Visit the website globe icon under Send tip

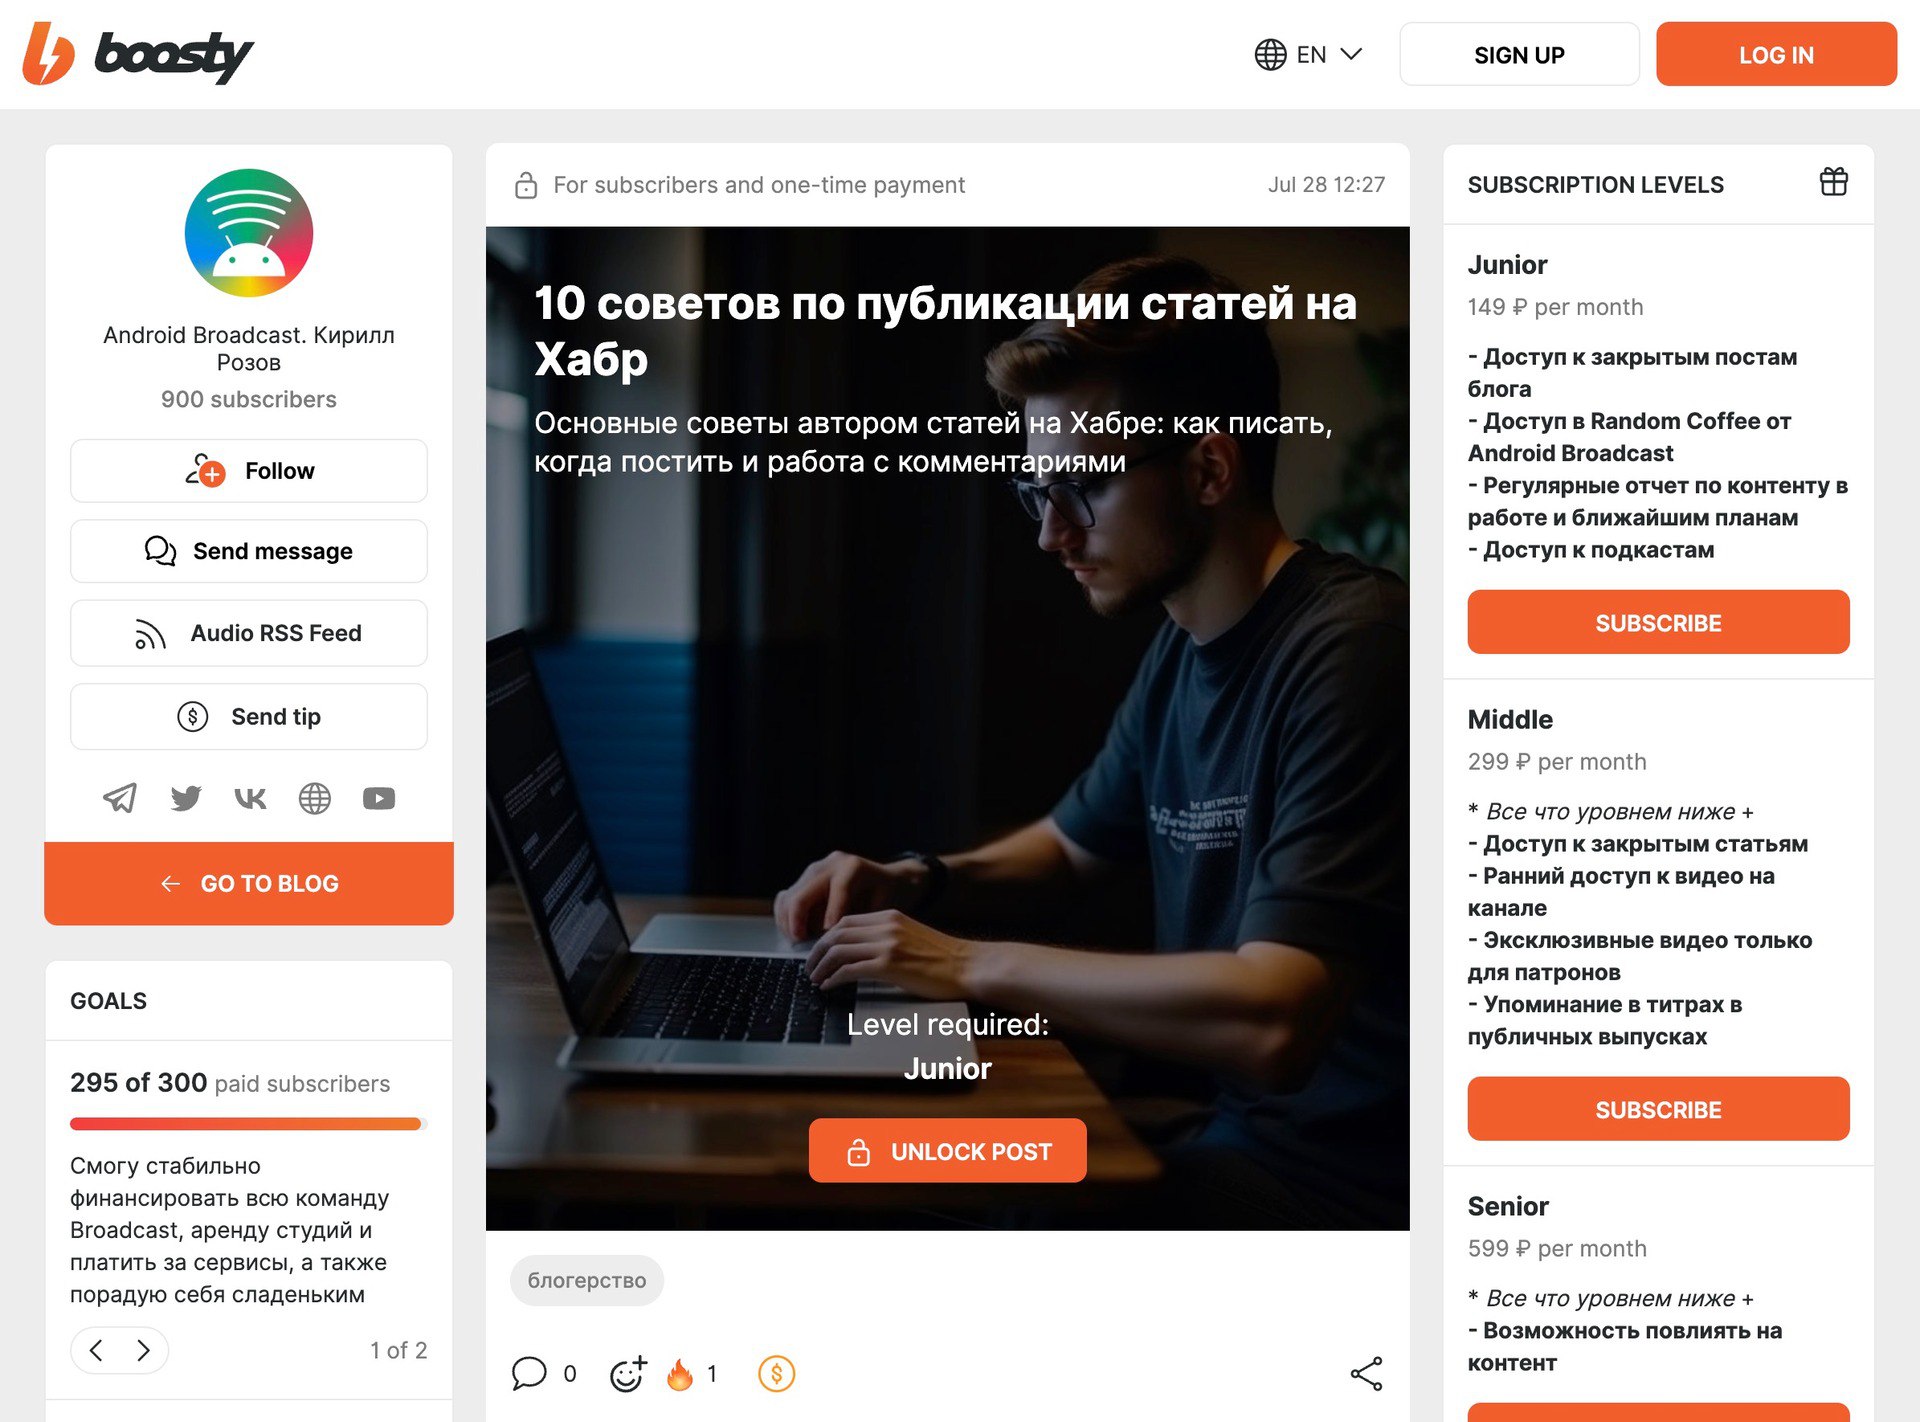point(315,798)
